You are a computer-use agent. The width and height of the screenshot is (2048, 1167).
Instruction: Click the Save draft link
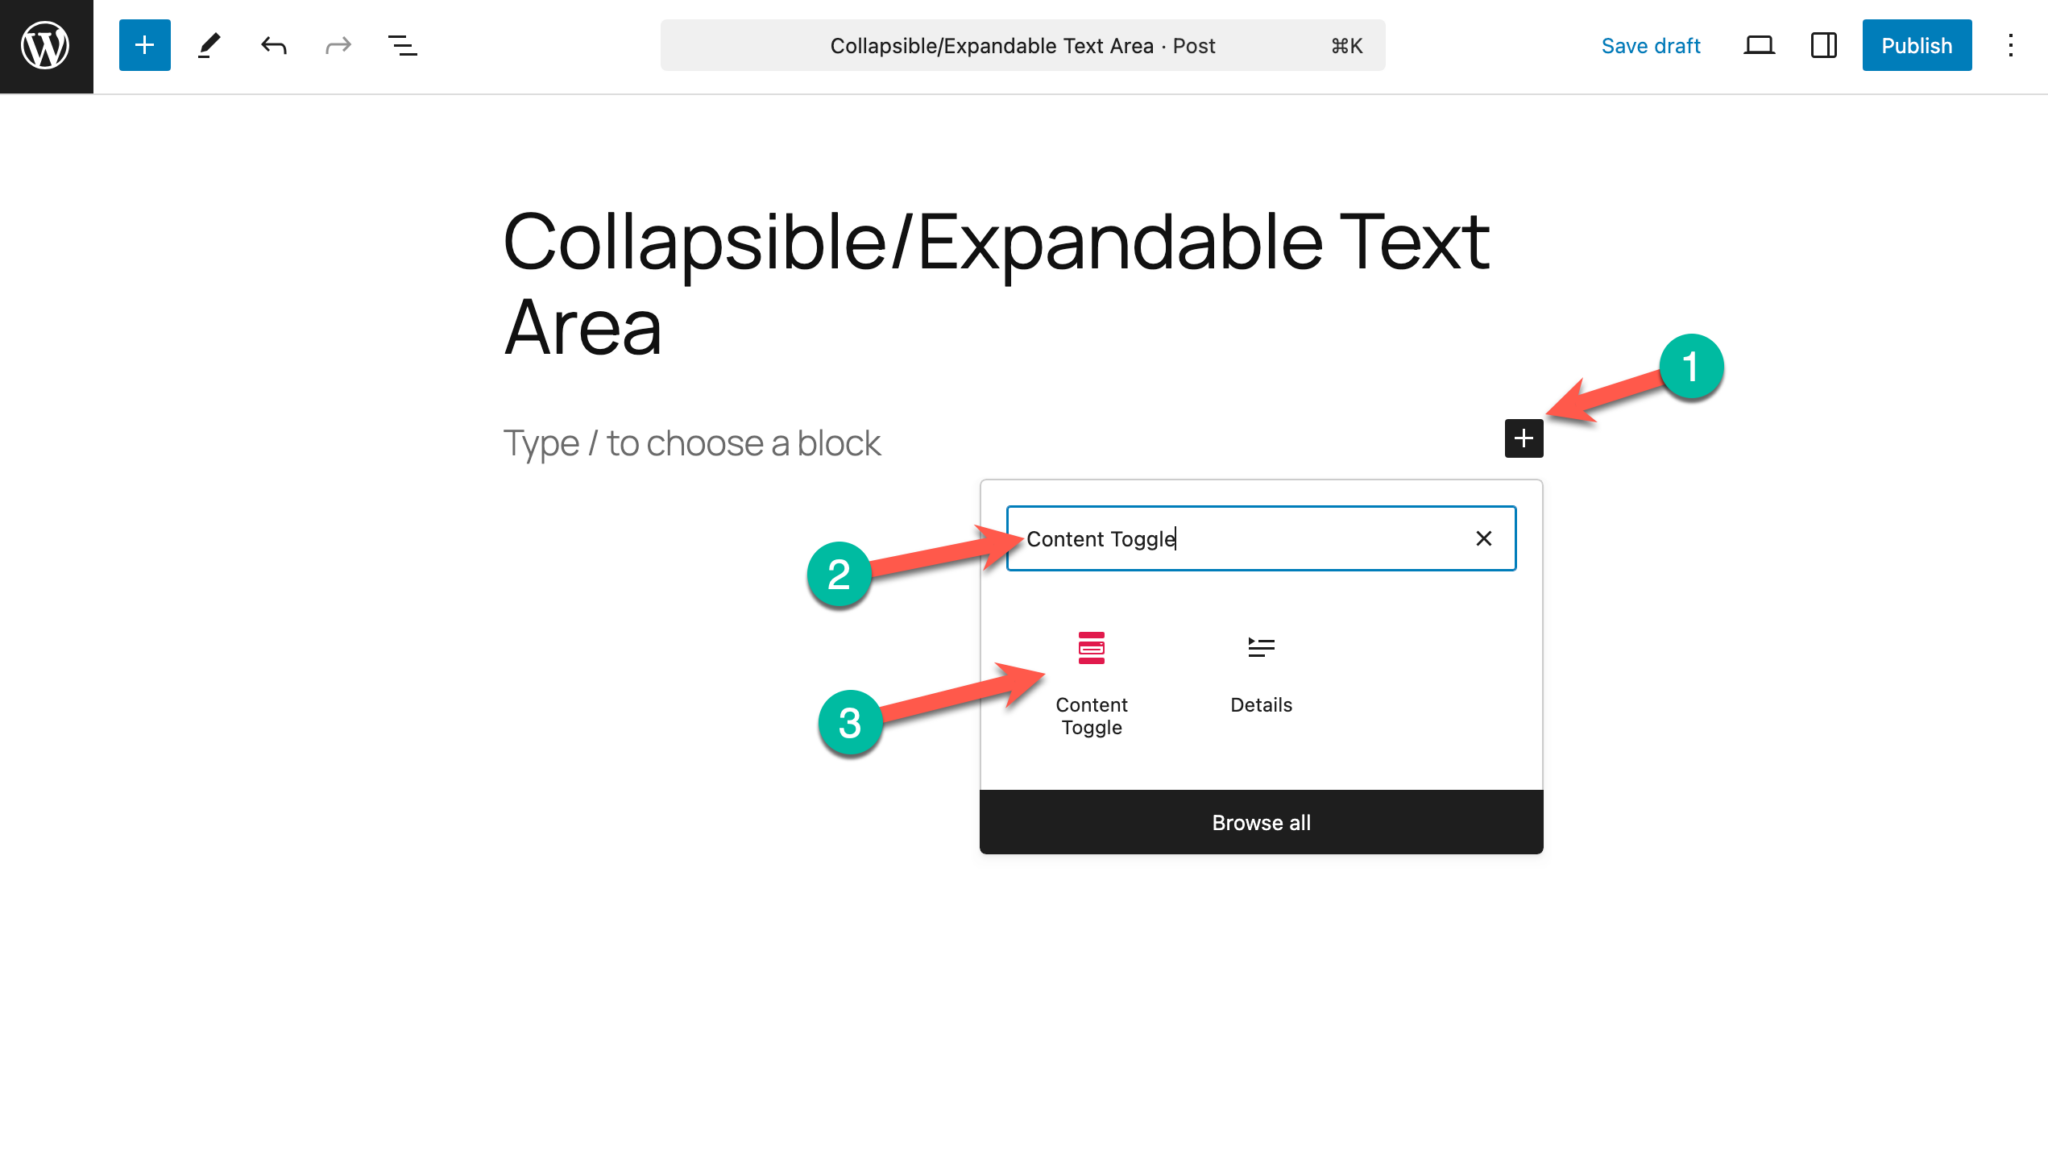(x=1650, y=45)
